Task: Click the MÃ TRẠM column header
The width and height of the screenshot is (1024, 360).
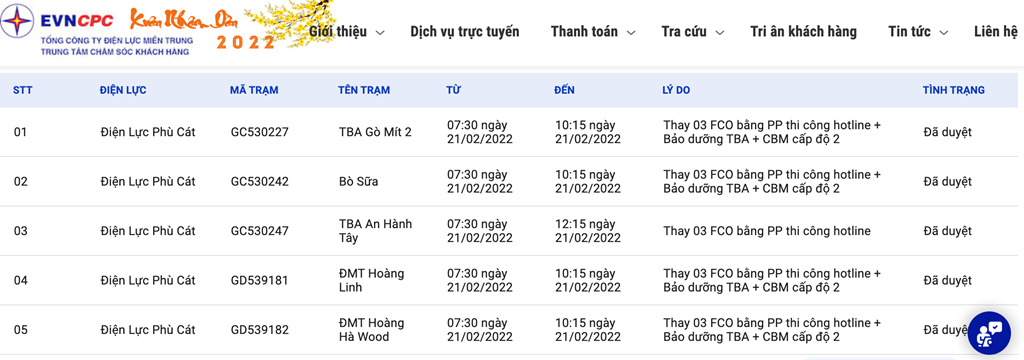Action: [254, 90]
